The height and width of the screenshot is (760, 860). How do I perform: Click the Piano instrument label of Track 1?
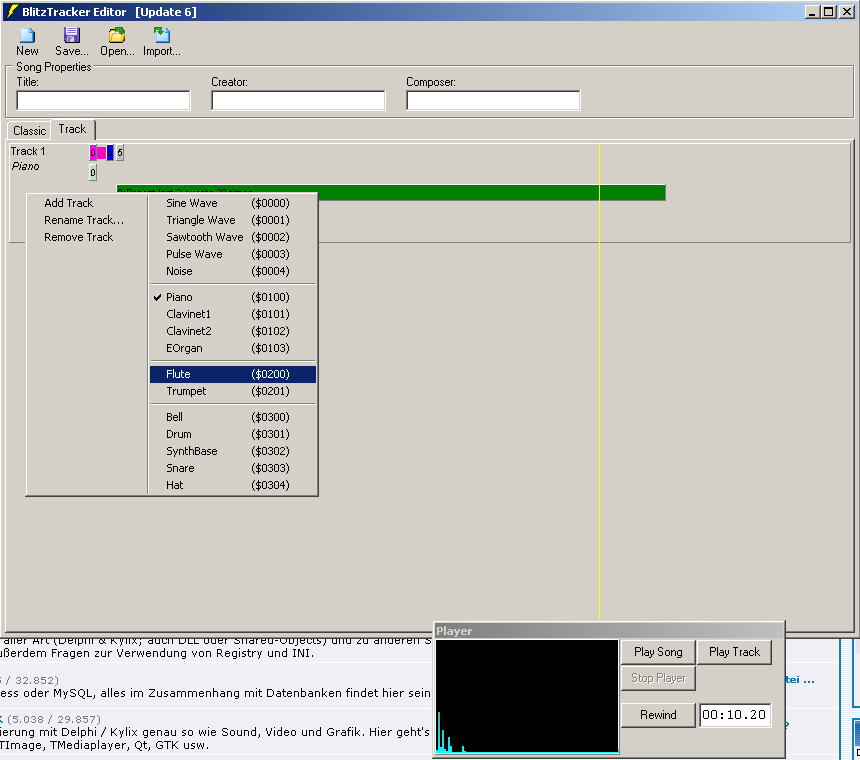pyautogui.click(x=25, y=166)
